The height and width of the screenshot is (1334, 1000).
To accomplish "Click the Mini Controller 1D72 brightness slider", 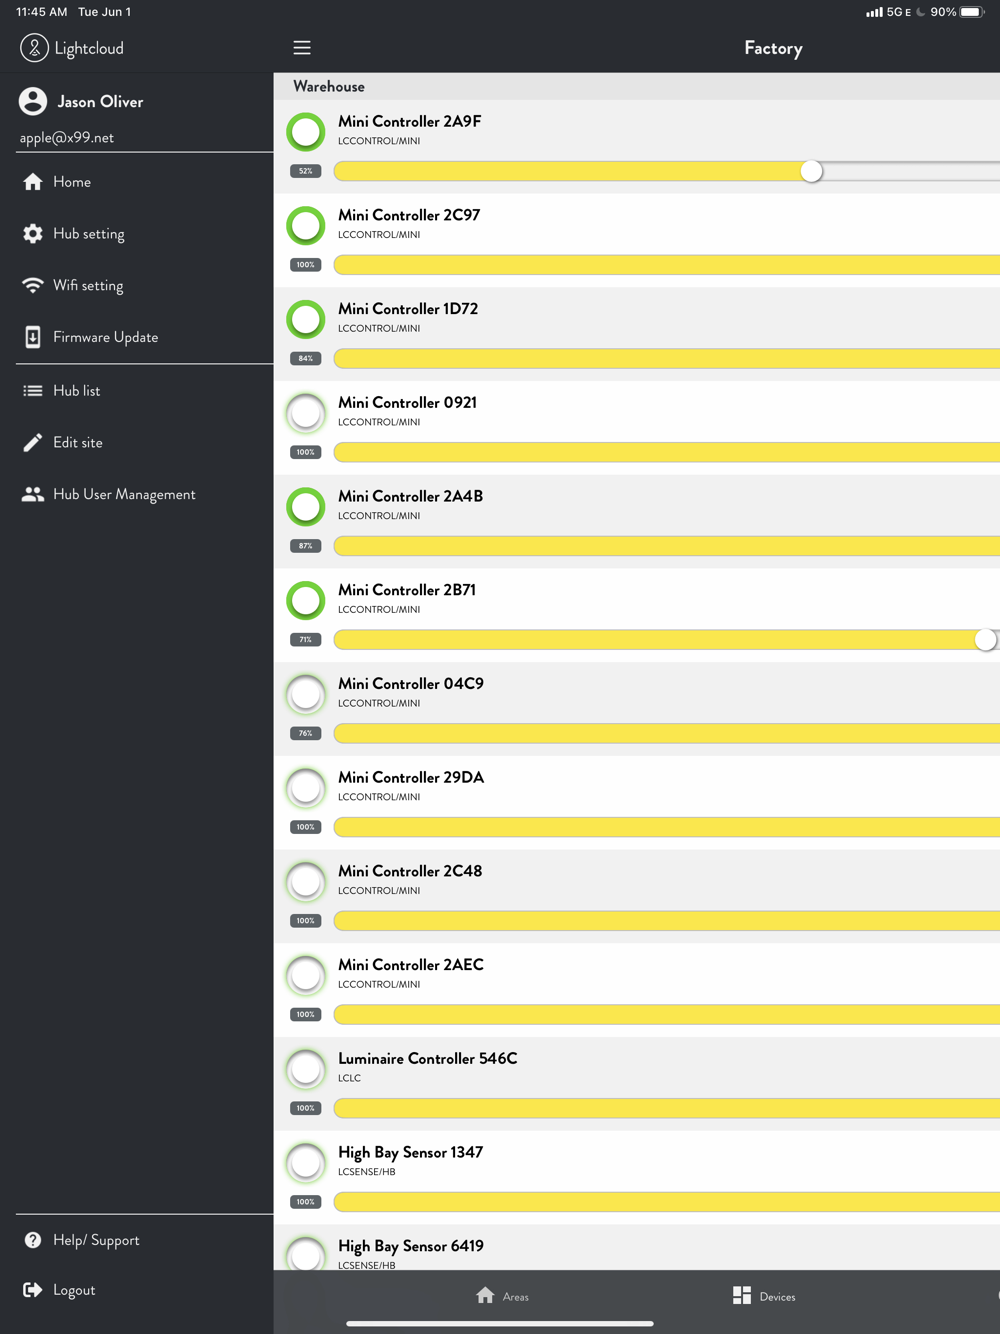I will tap(667, 359).
